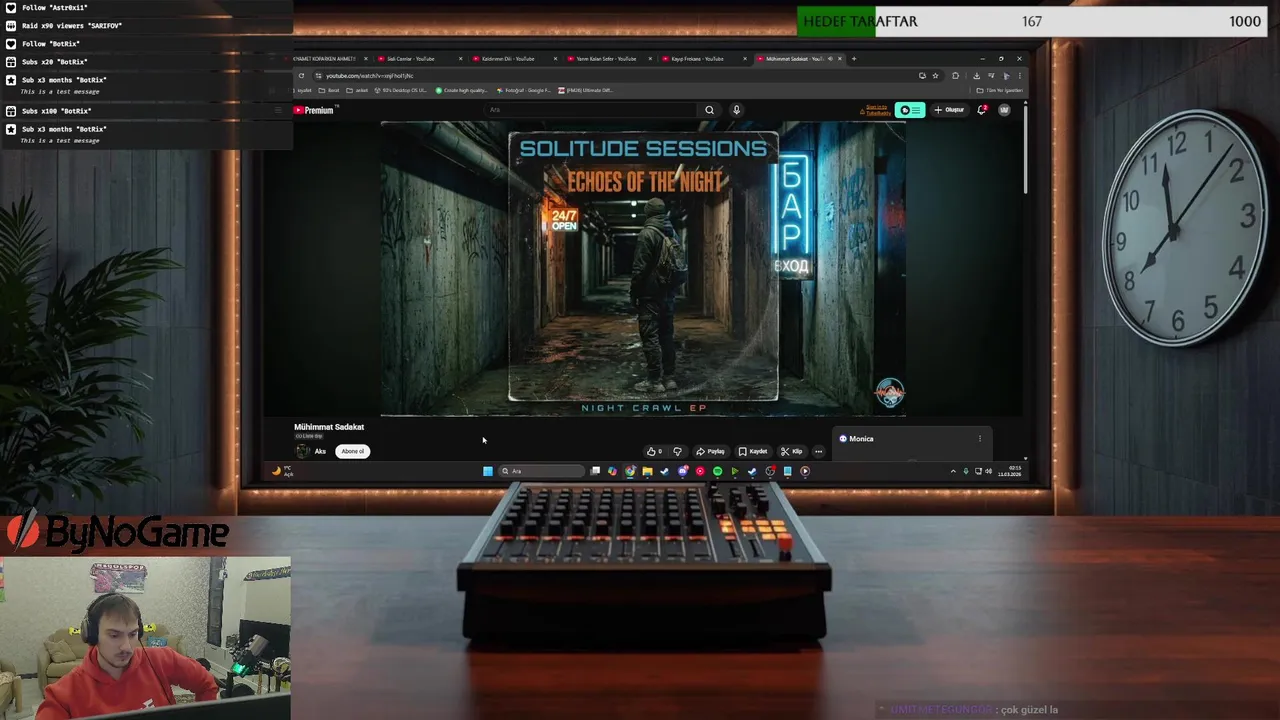Click the Sign in to TubeBuddy link
1280x720 pixels.
pos(876,110)
